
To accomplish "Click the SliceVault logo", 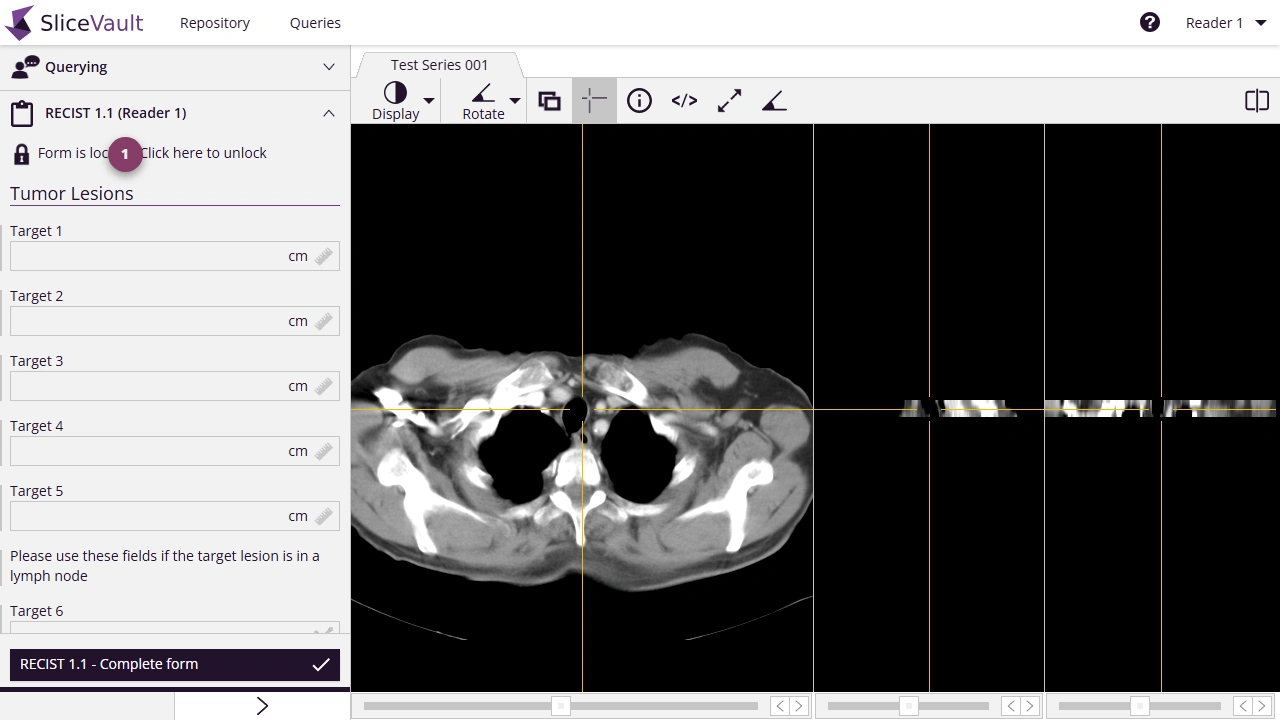I will tap(75, 22).
